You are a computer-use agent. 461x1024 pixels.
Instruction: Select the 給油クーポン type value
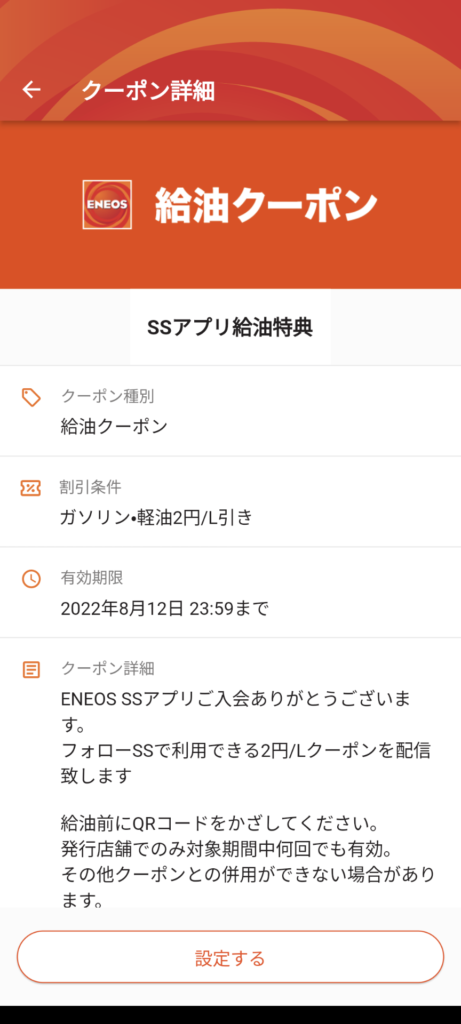(114, 426)
